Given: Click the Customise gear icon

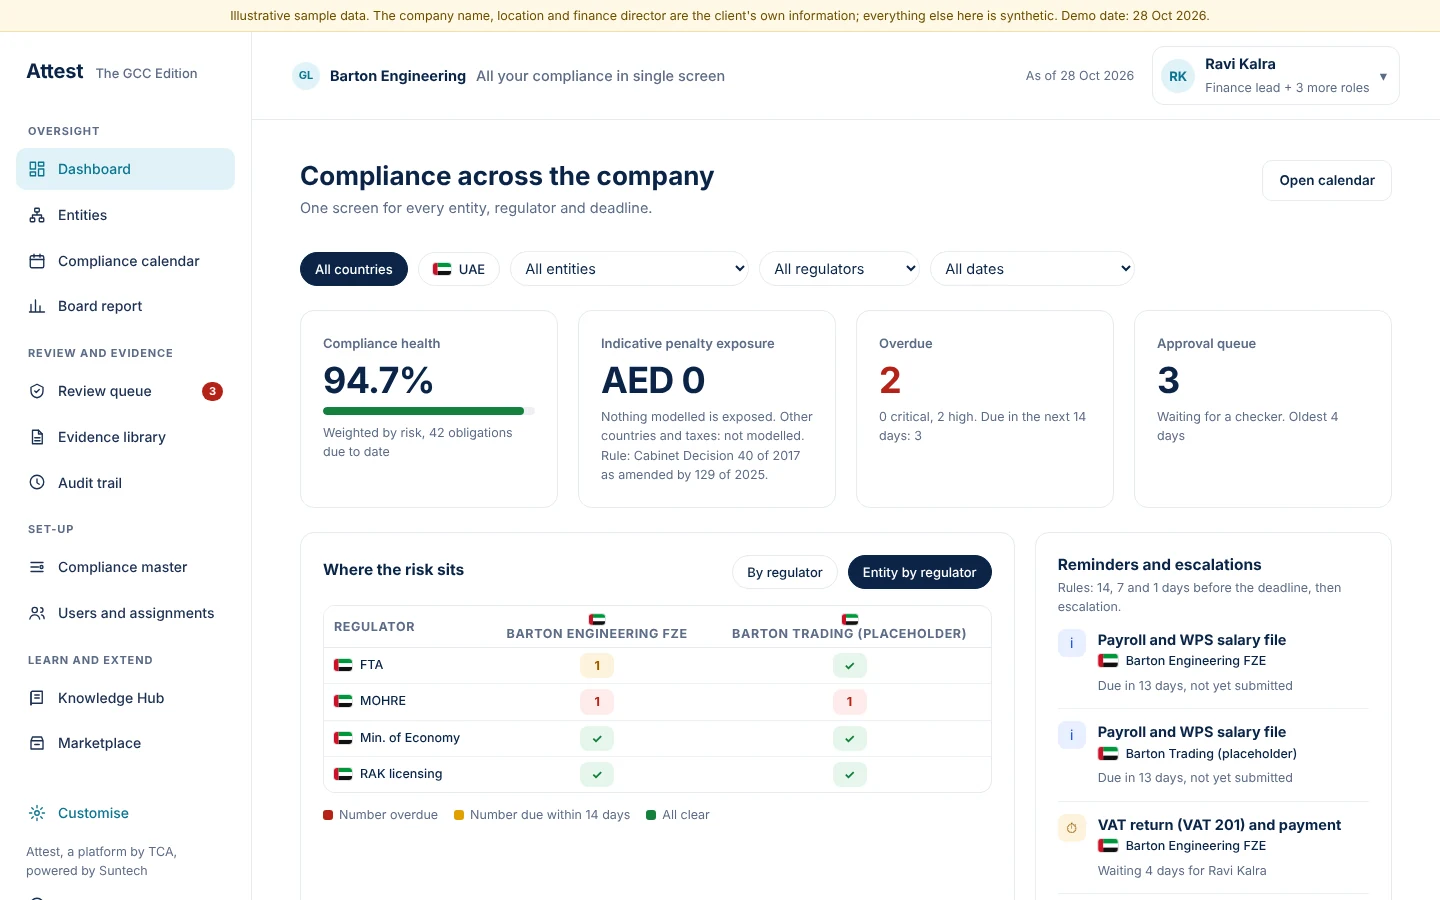Looking at the screenshot, I should pyautogui.click(x=37, y=813).
